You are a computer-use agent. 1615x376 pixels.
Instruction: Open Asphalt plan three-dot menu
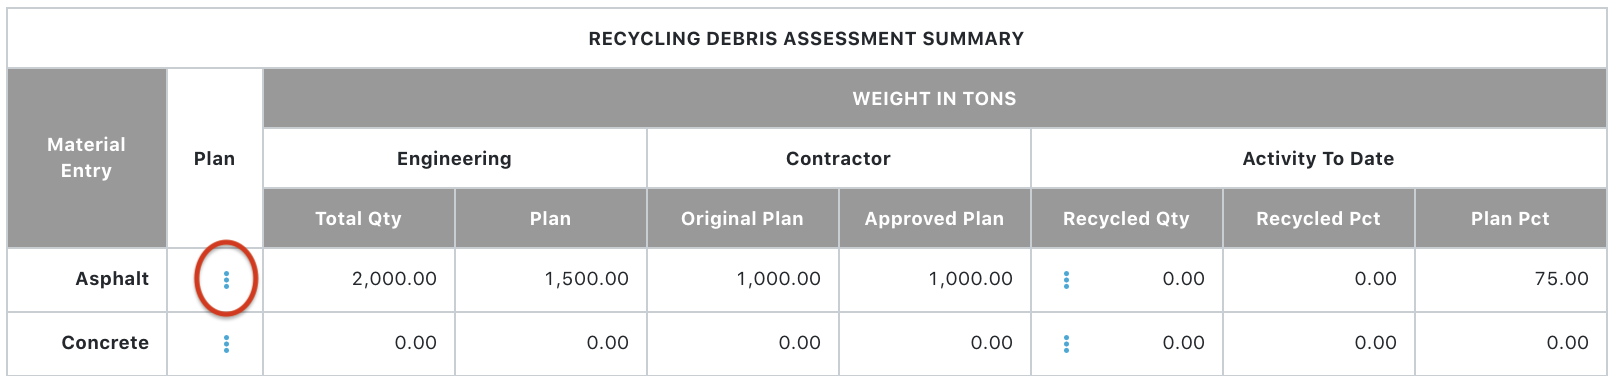point(226,280)
